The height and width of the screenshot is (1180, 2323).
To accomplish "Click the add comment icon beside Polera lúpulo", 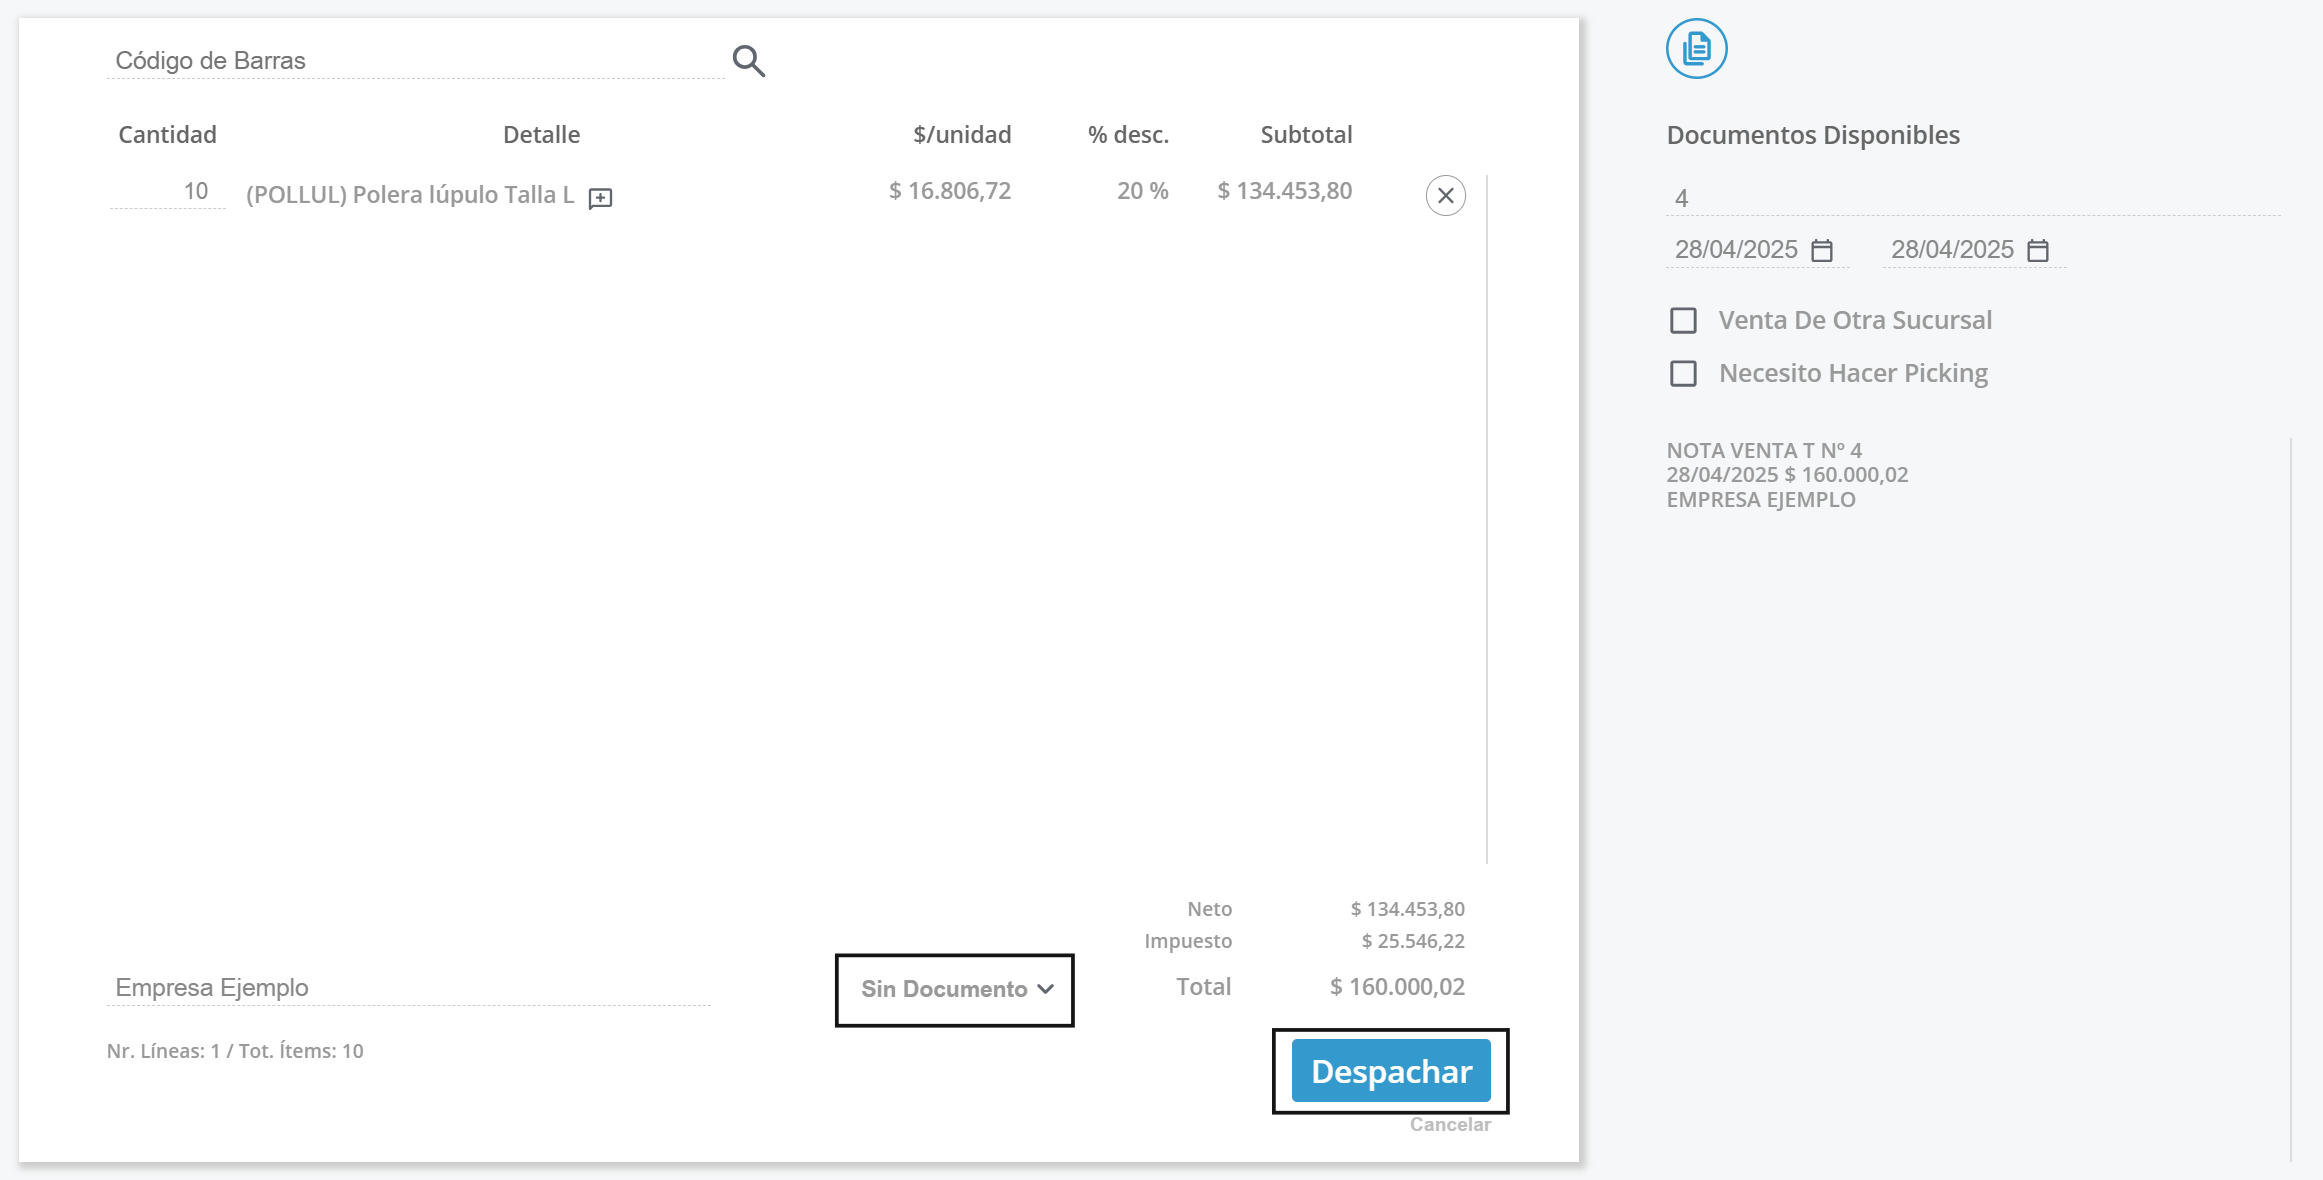I will click(x=600, y=198).
